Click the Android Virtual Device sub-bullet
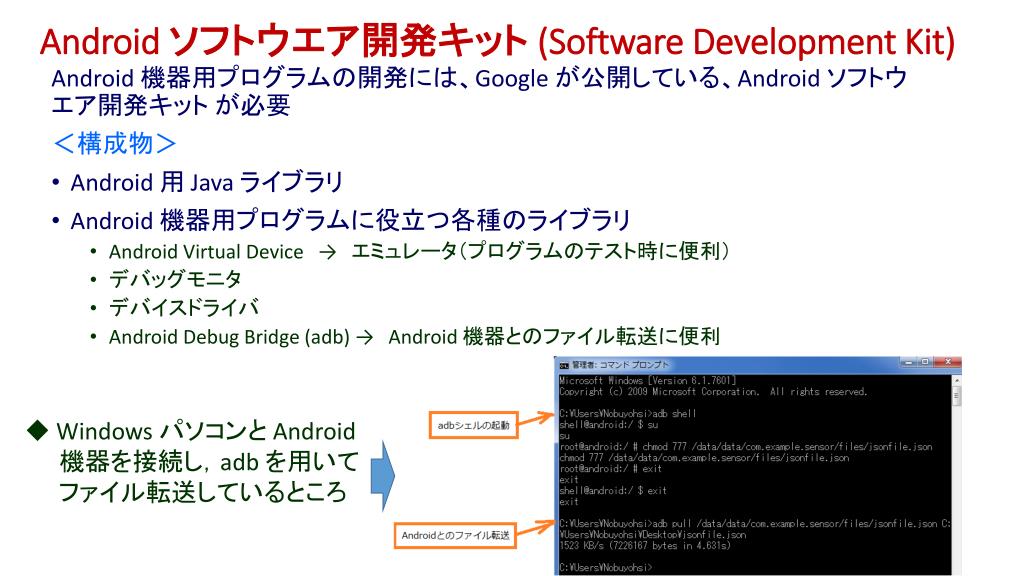The image size is (1024, 576). (419, 251)
